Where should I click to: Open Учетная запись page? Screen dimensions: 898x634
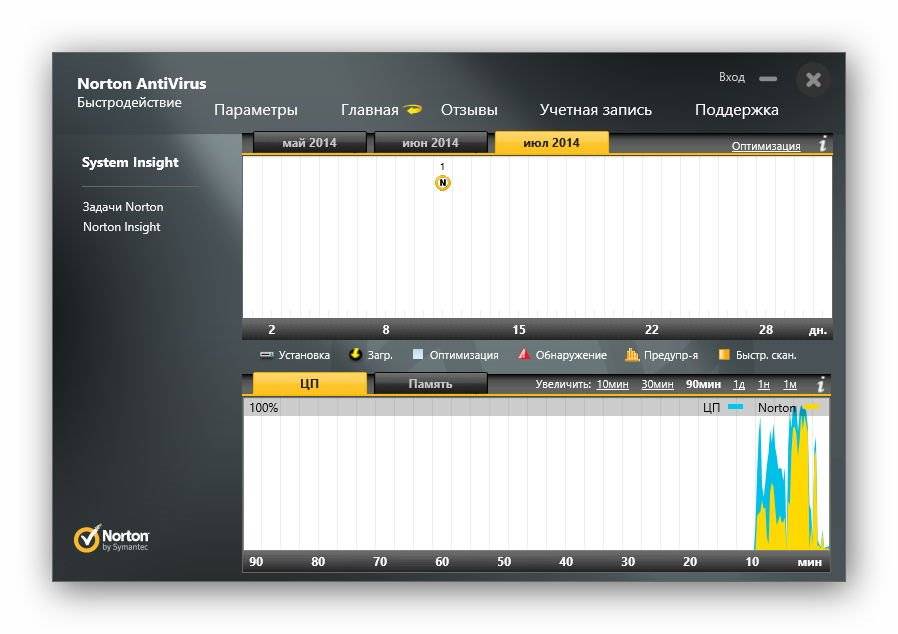596,110
